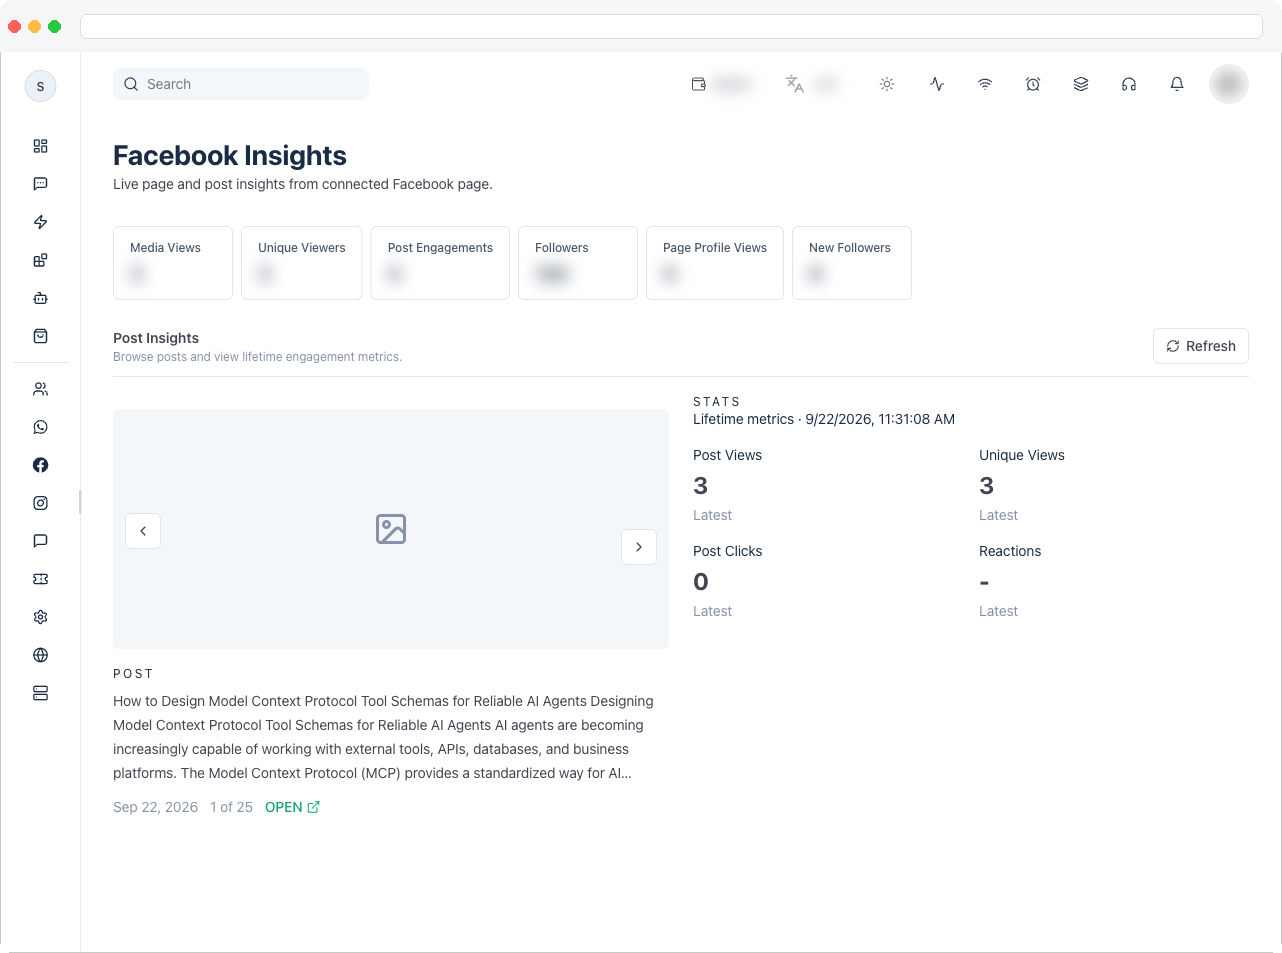This screenshot has width=1282, height=953.
Task: Click the Unique Viewers stat card
Action: coord(302,263)
